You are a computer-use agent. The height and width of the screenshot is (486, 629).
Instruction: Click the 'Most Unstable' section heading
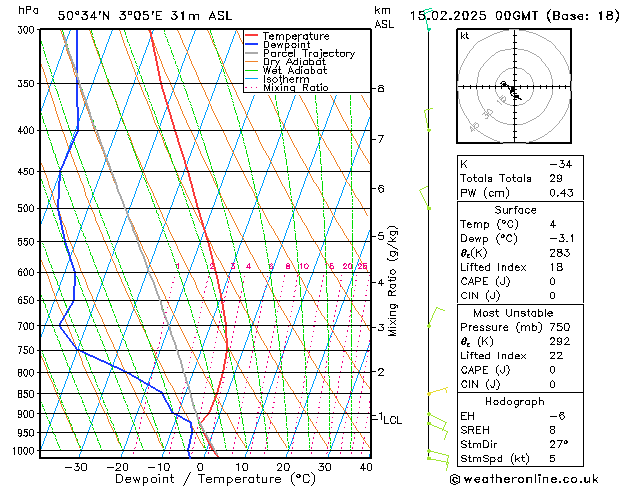click(513, 313)
